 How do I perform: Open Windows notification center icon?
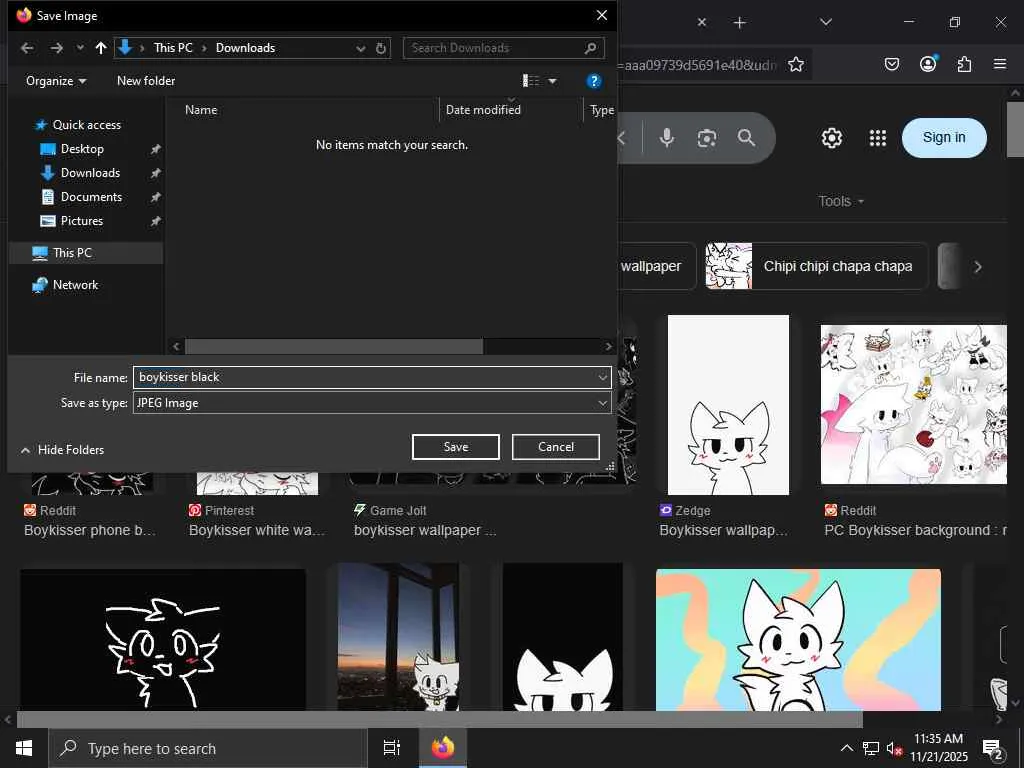[x=992, y=748]
